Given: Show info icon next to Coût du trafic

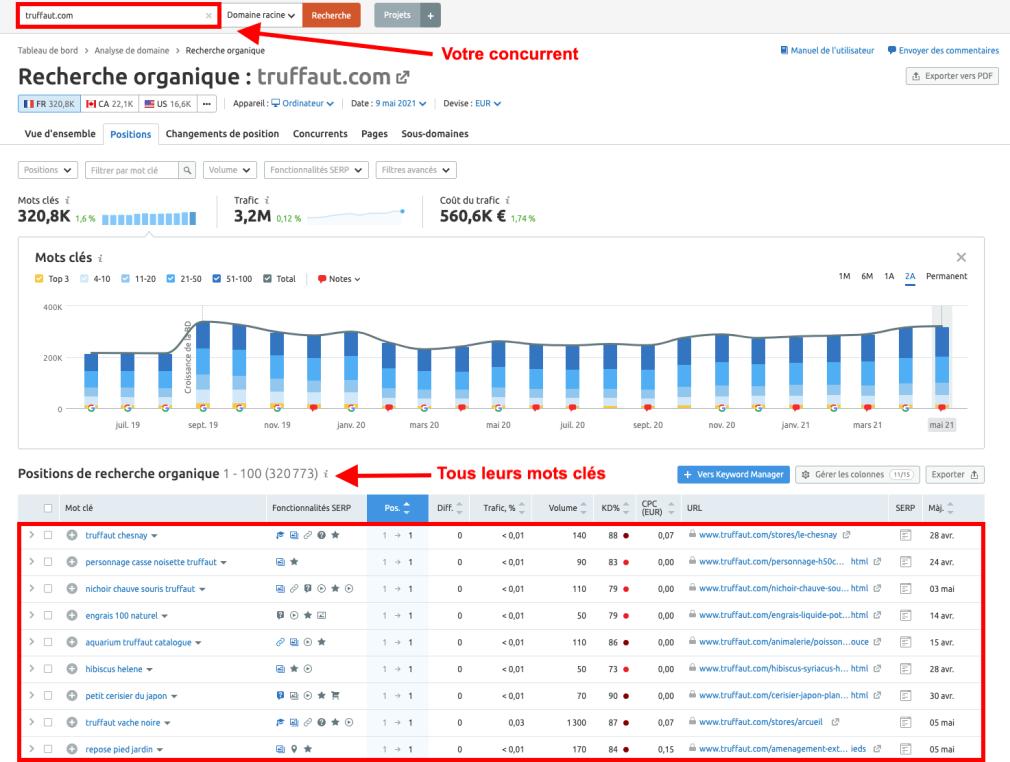Looking at the screenshot, I should pyautogui.click(x=508, y=200).
